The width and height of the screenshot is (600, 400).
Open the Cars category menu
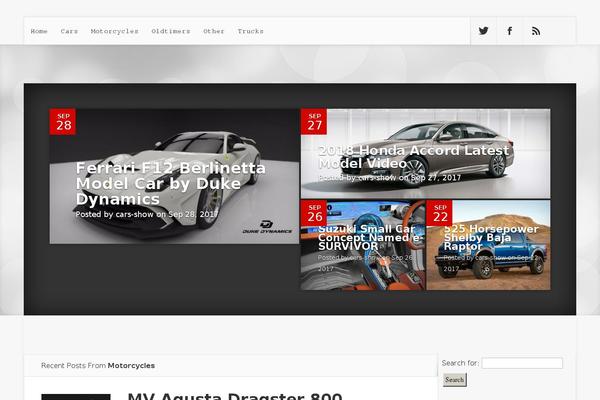click(x=69, y=31)
